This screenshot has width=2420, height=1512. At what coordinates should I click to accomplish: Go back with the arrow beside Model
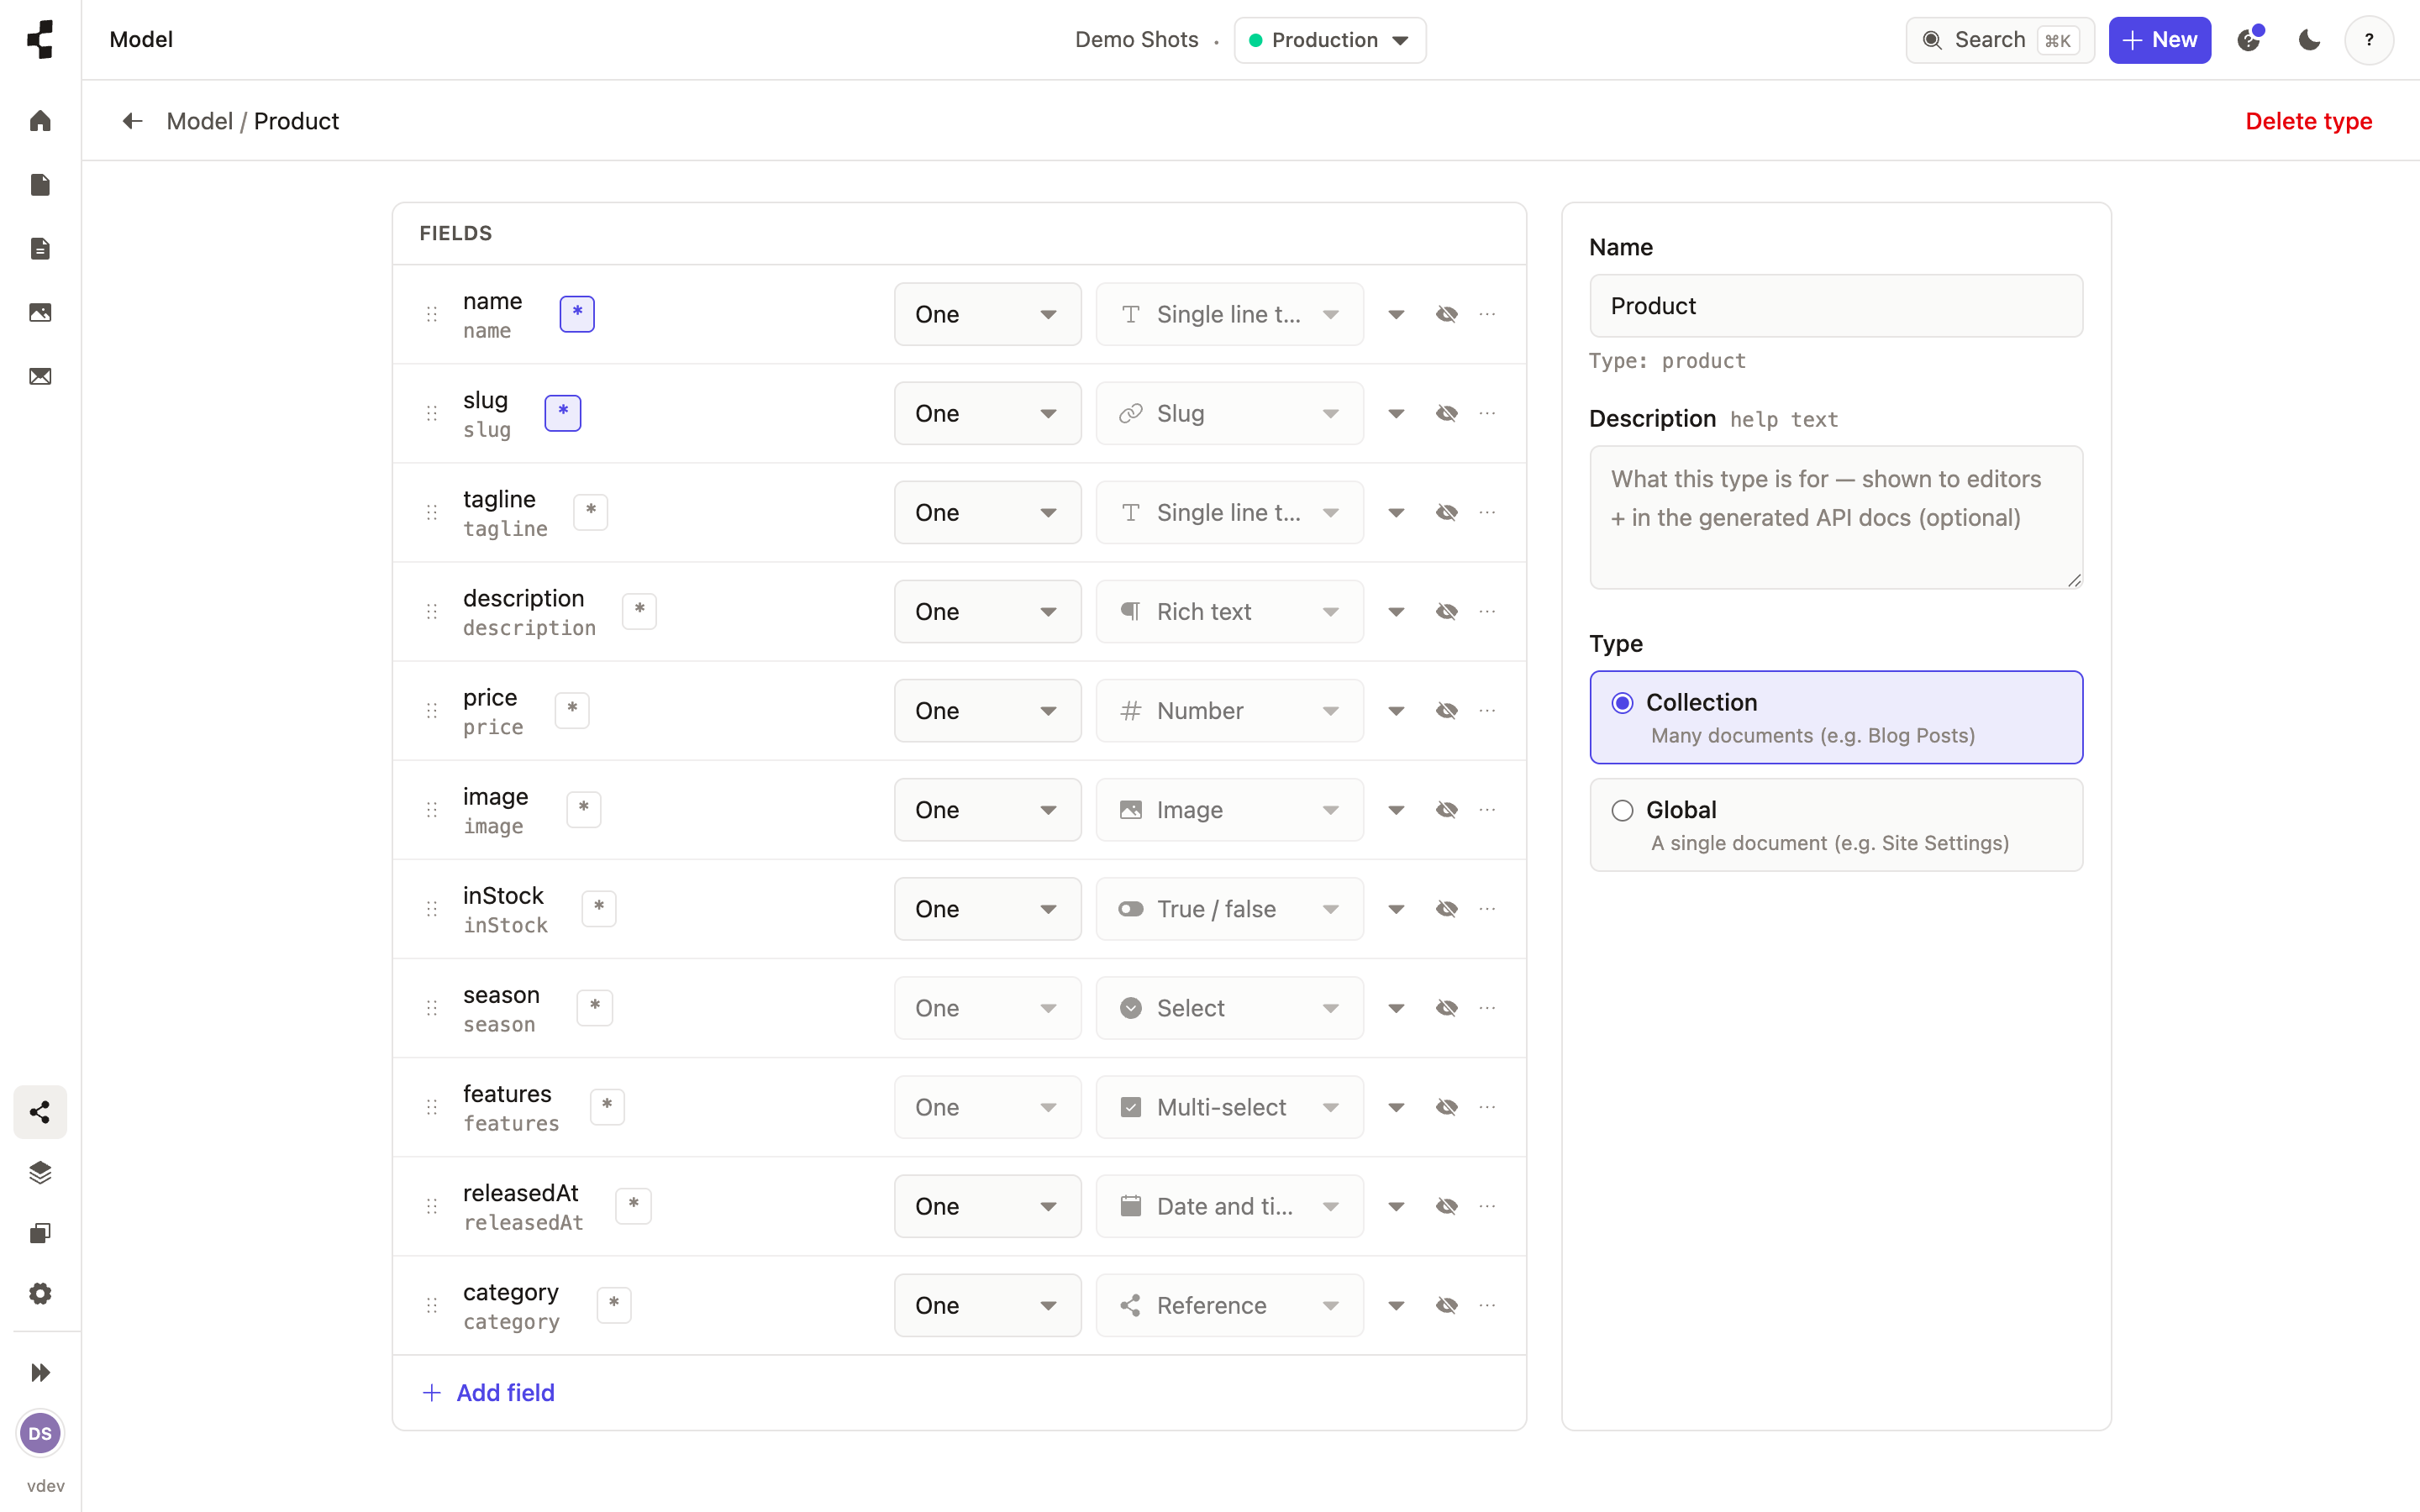[132, 121]
